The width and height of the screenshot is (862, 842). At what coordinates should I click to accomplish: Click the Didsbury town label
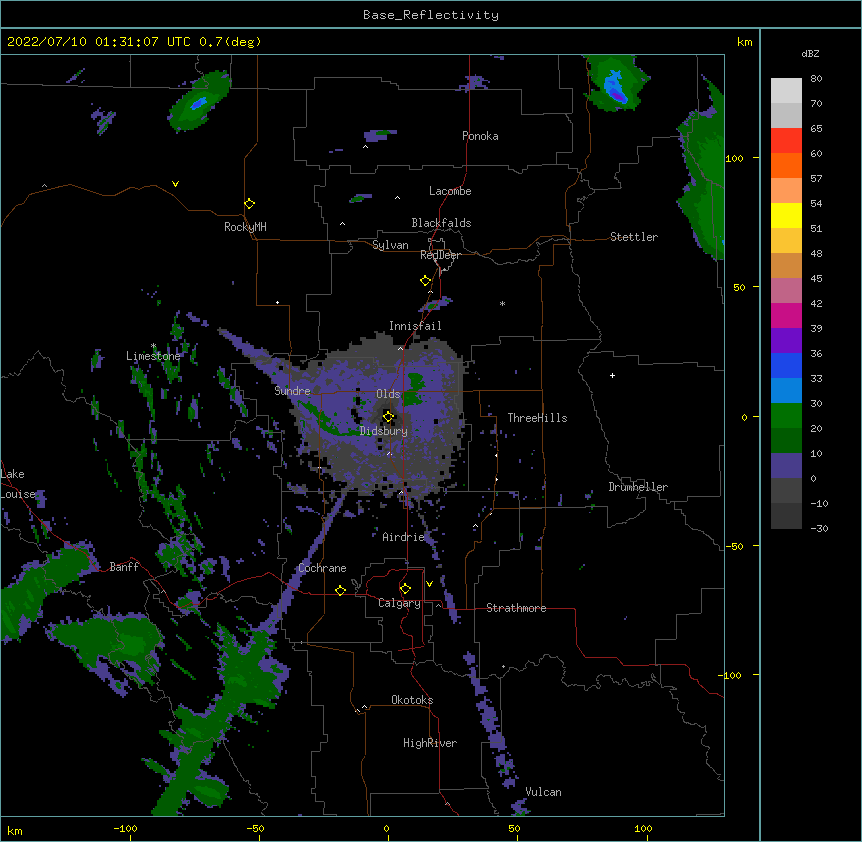(384, 431)
